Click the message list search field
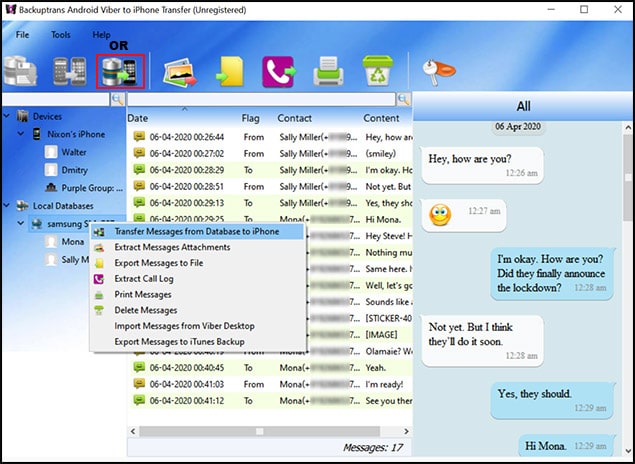The image size is (635, 464). tap(261, 100)
